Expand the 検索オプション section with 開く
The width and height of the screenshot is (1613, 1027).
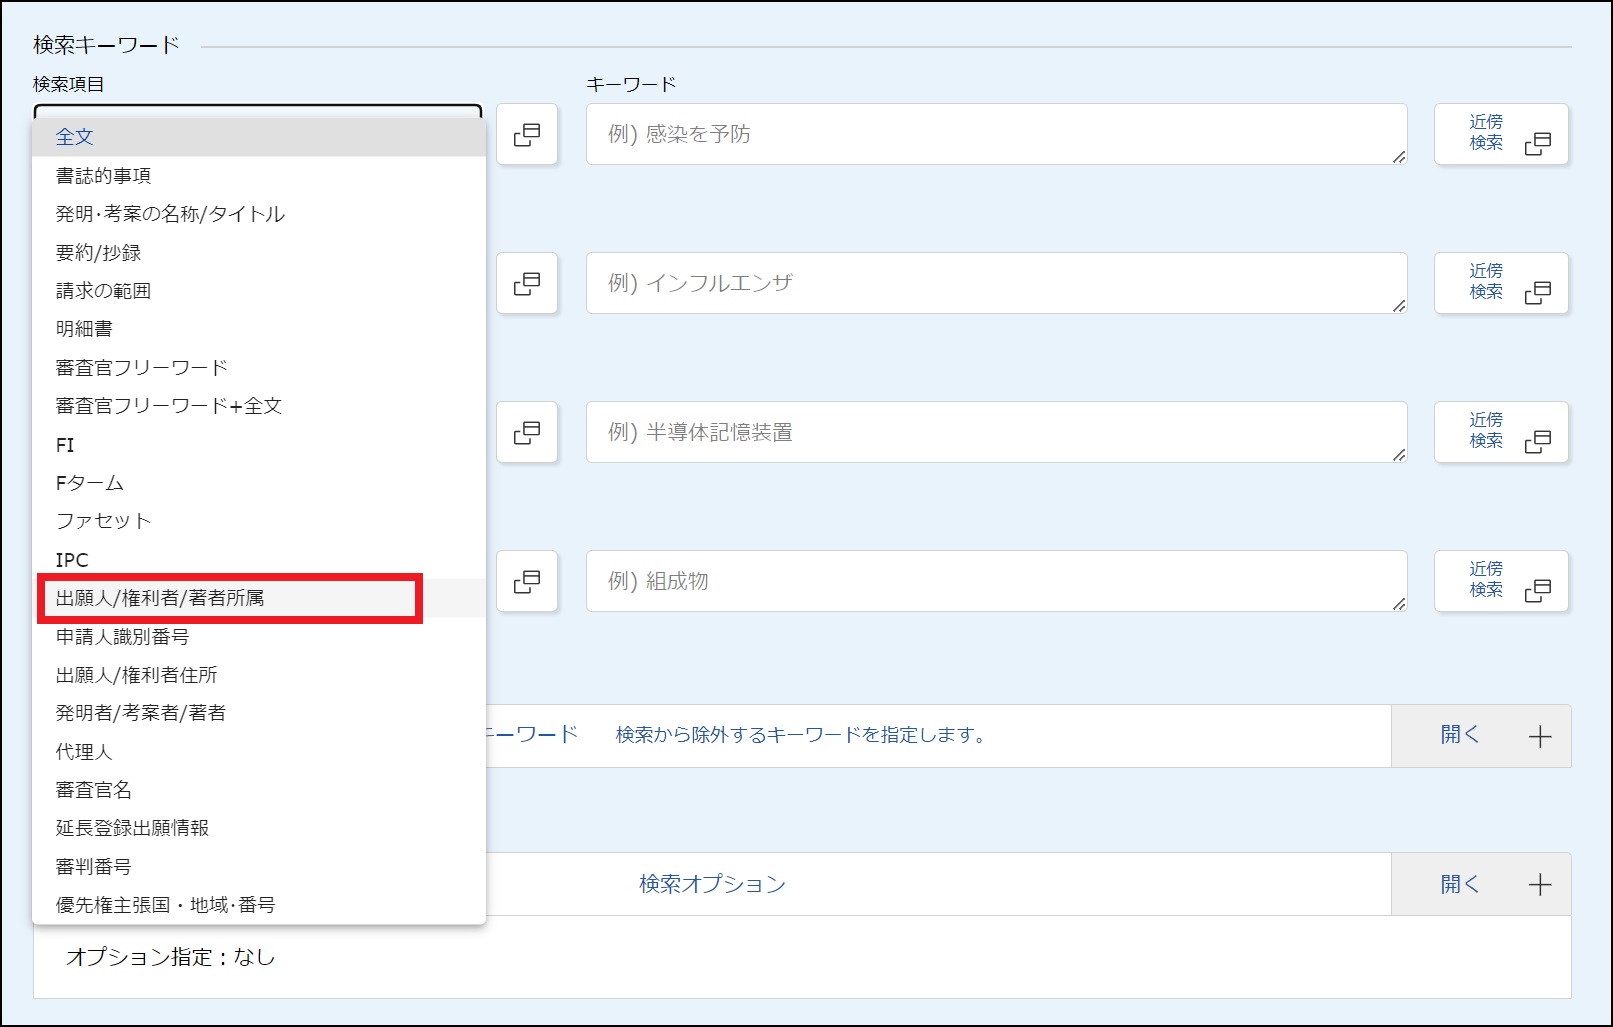coord(1480,884)
